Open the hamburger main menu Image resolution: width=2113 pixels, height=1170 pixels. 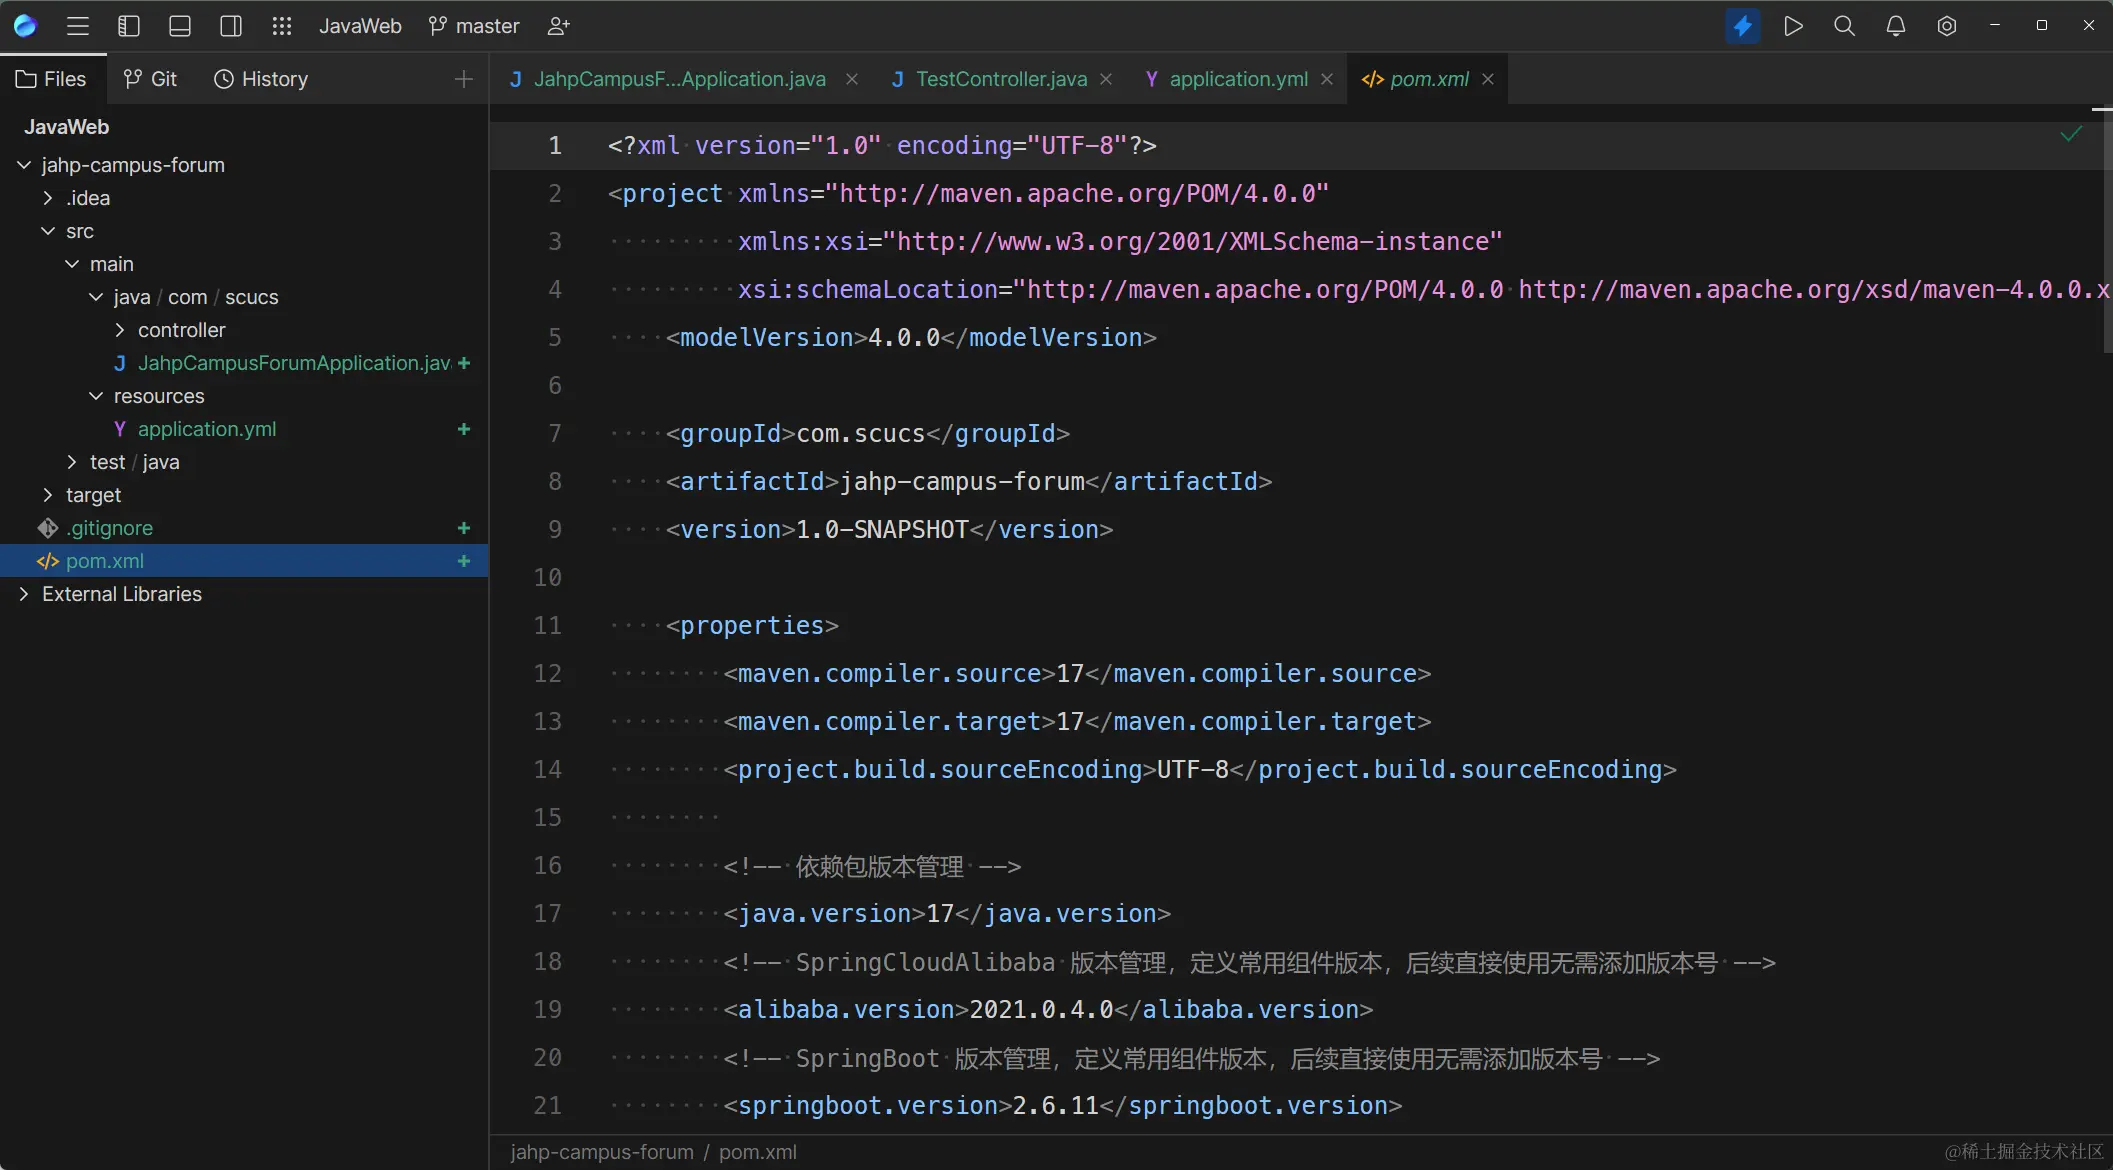click(78, 26)
